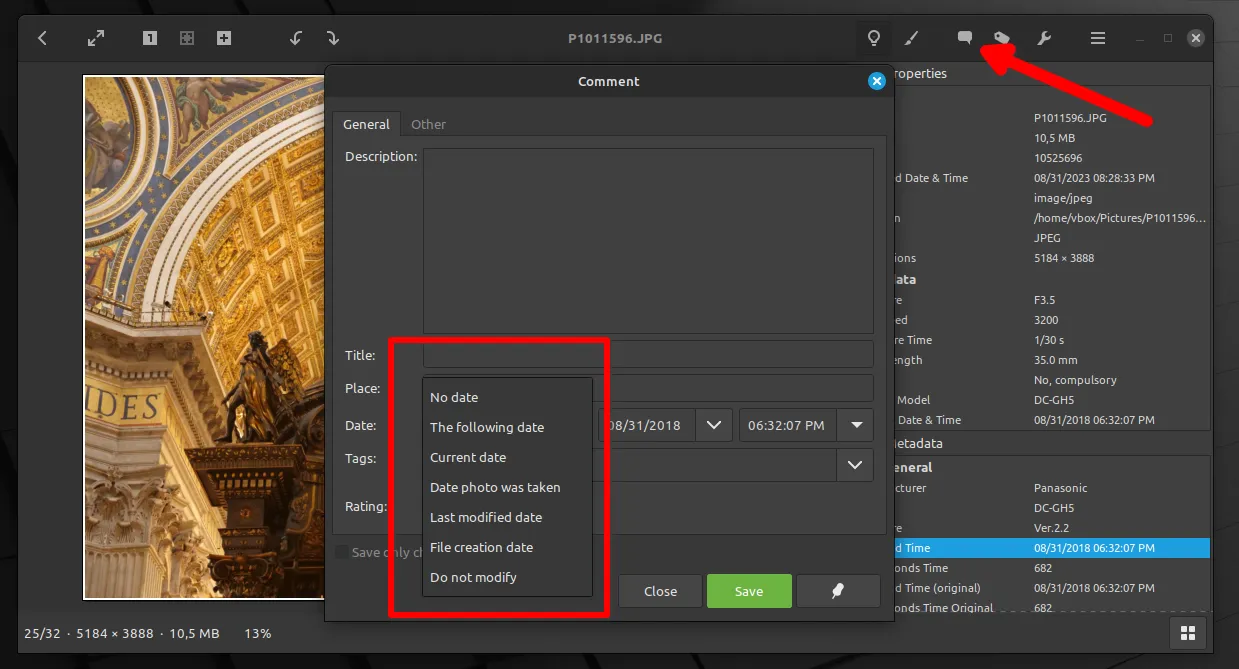Expand the Tags dropdown in the dialog
Viewport: 1239px width, 669px height.
[x=857, y=464]
